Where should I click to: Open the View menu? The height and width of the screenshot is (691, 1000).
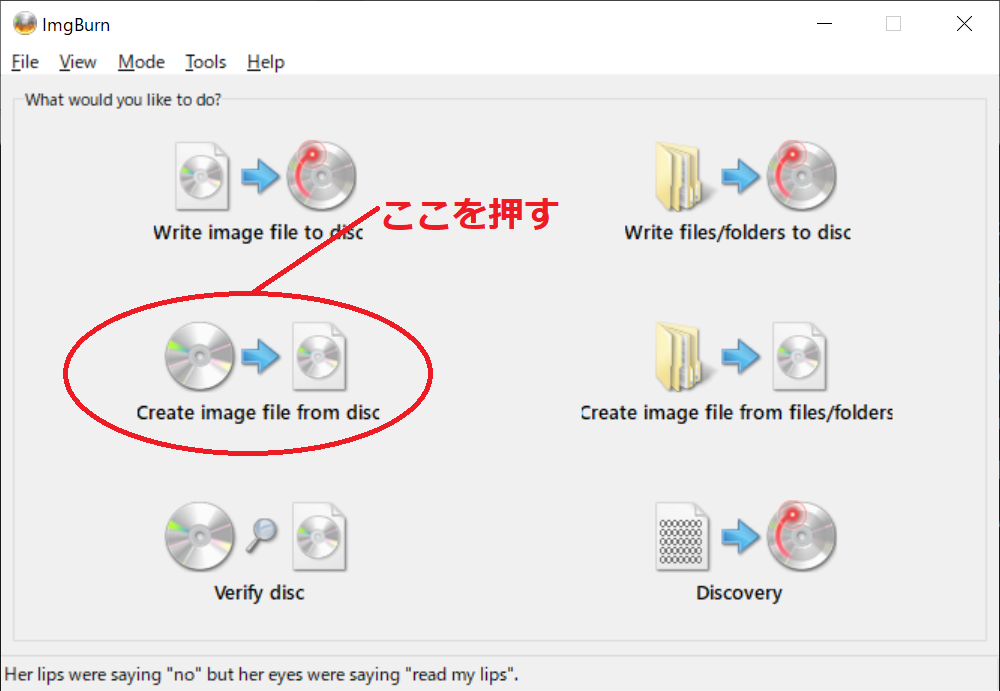77,62
